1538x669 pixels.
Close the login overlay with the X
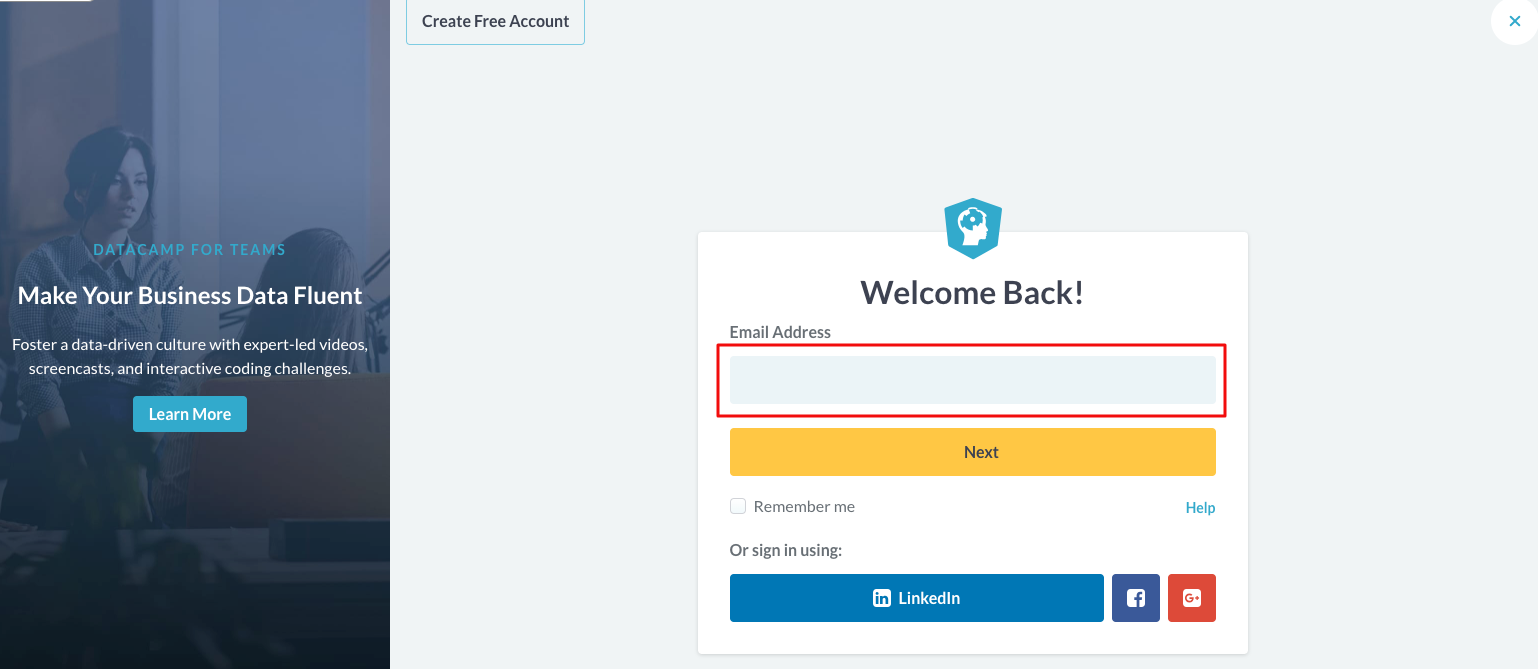click(x=1514, y=21)
